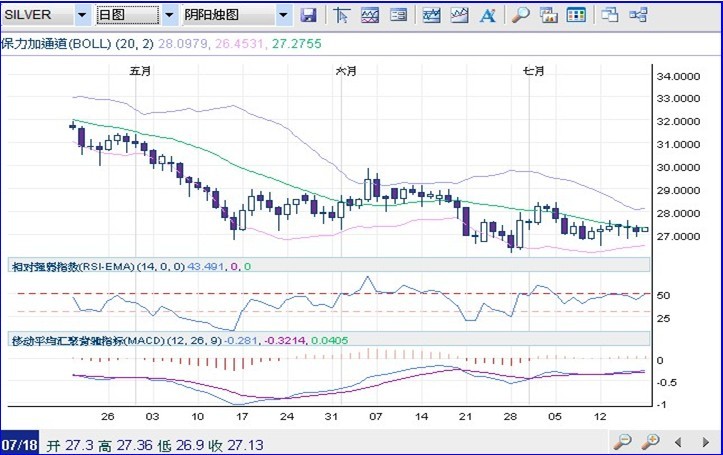This screenshot has height=455, width=723.
Task: Select the text annotation 'A' tool
Action: (487, 15)
